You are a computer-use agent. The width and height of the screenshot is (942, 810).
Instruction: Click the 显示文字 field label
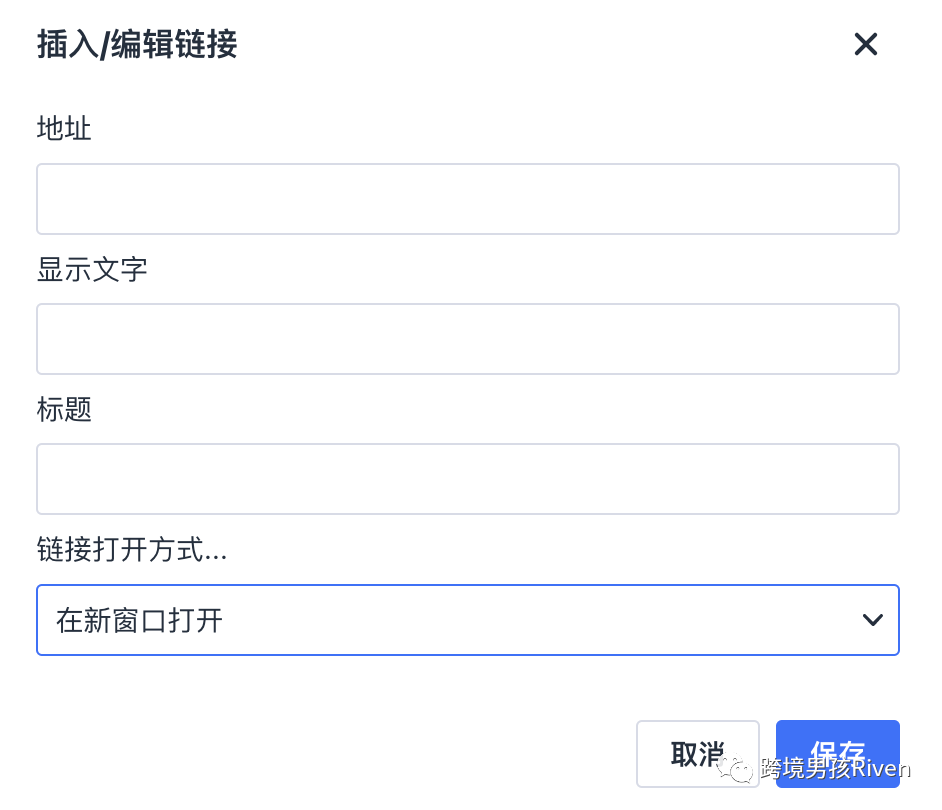click(92, 268)
